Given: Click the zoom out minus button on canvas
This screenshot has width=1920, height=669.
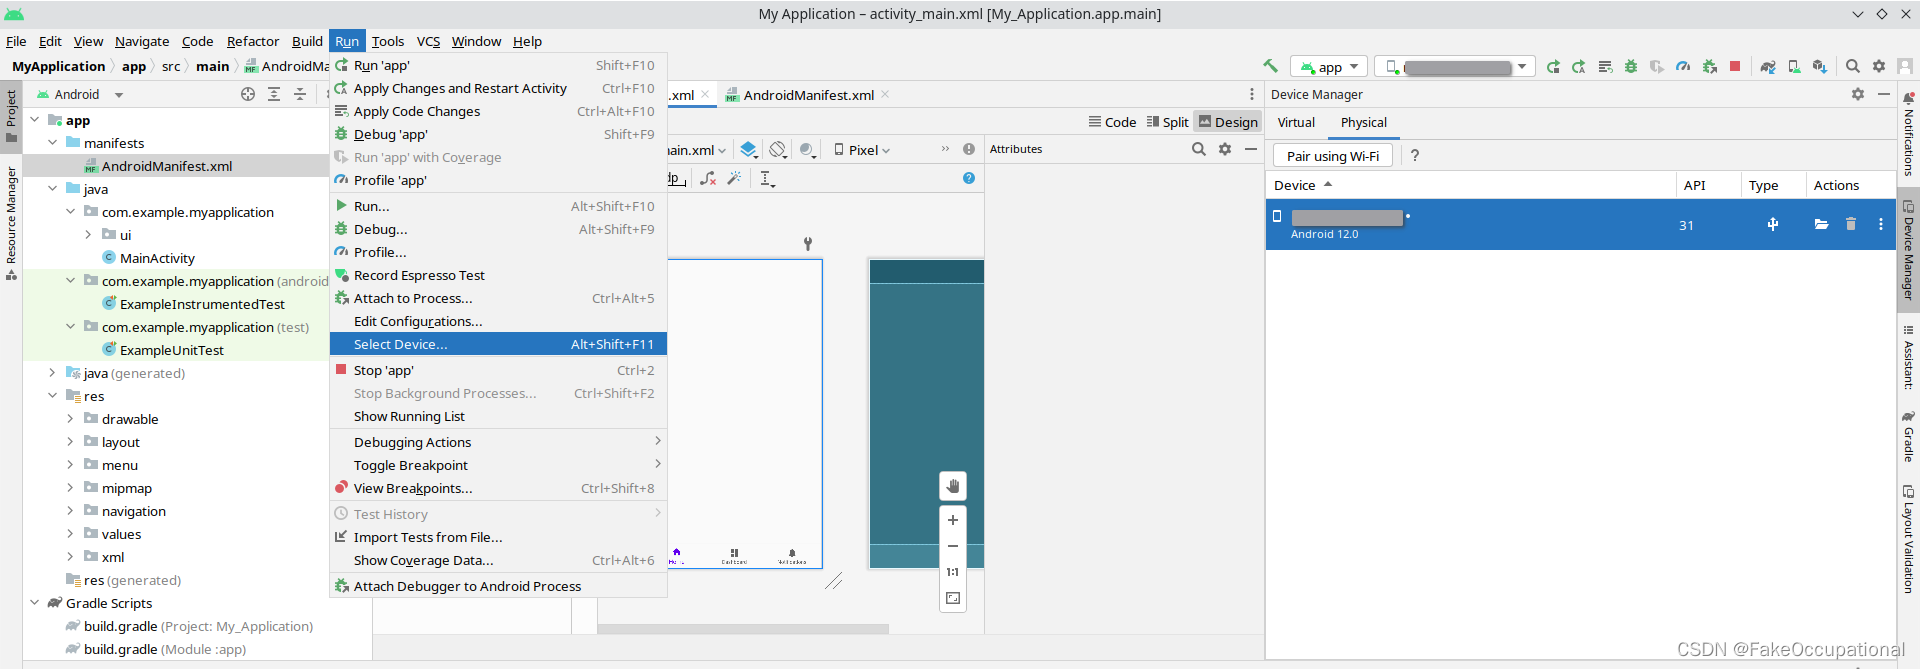Looking at the screenshot, I should [x=953, y=546].
